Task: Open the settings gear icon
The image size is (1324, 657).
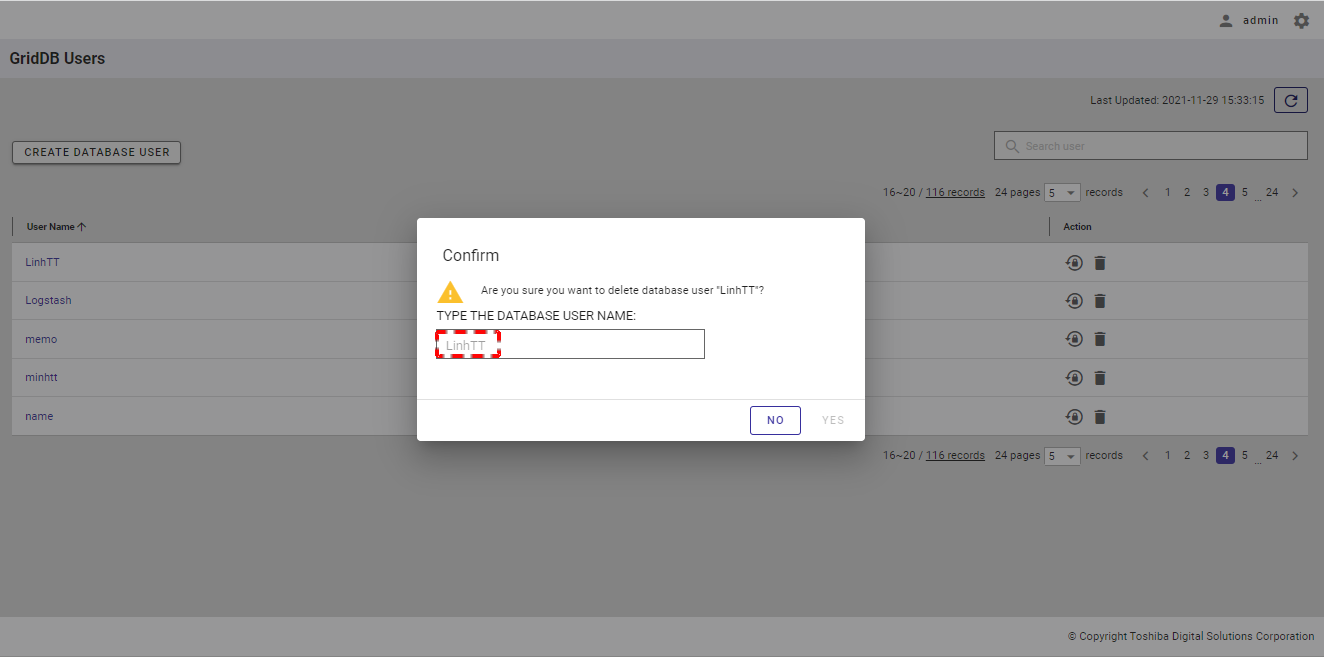Action: click(1301, 21)
